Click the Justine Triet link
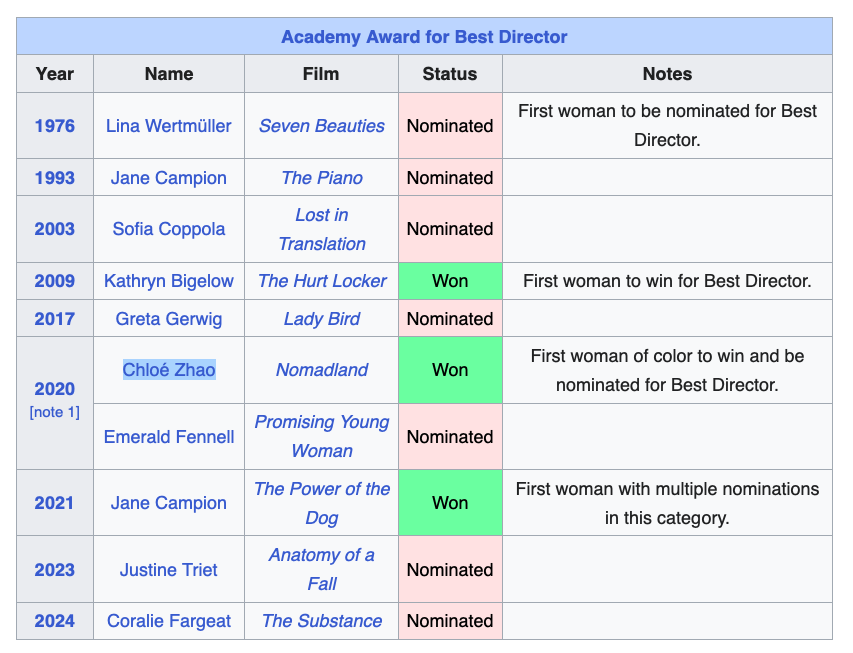The width and height of the screenshot is (853, 653). (x=168, y=570)
